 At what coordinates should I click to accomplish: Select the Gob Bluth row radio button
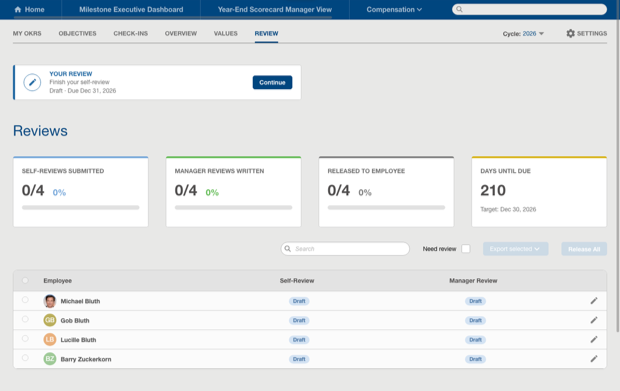point(25,319)
